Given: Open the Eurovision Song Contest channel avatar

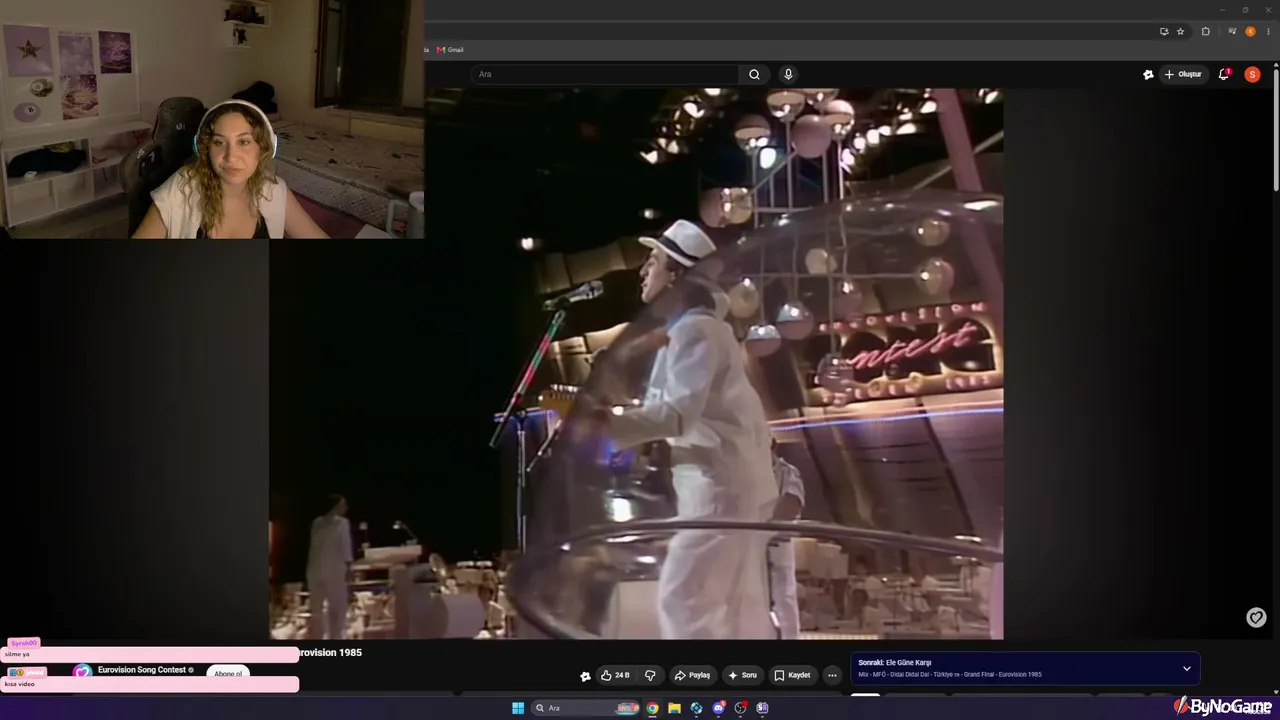Looking at the screenshot, I should [x=83, y=672].
